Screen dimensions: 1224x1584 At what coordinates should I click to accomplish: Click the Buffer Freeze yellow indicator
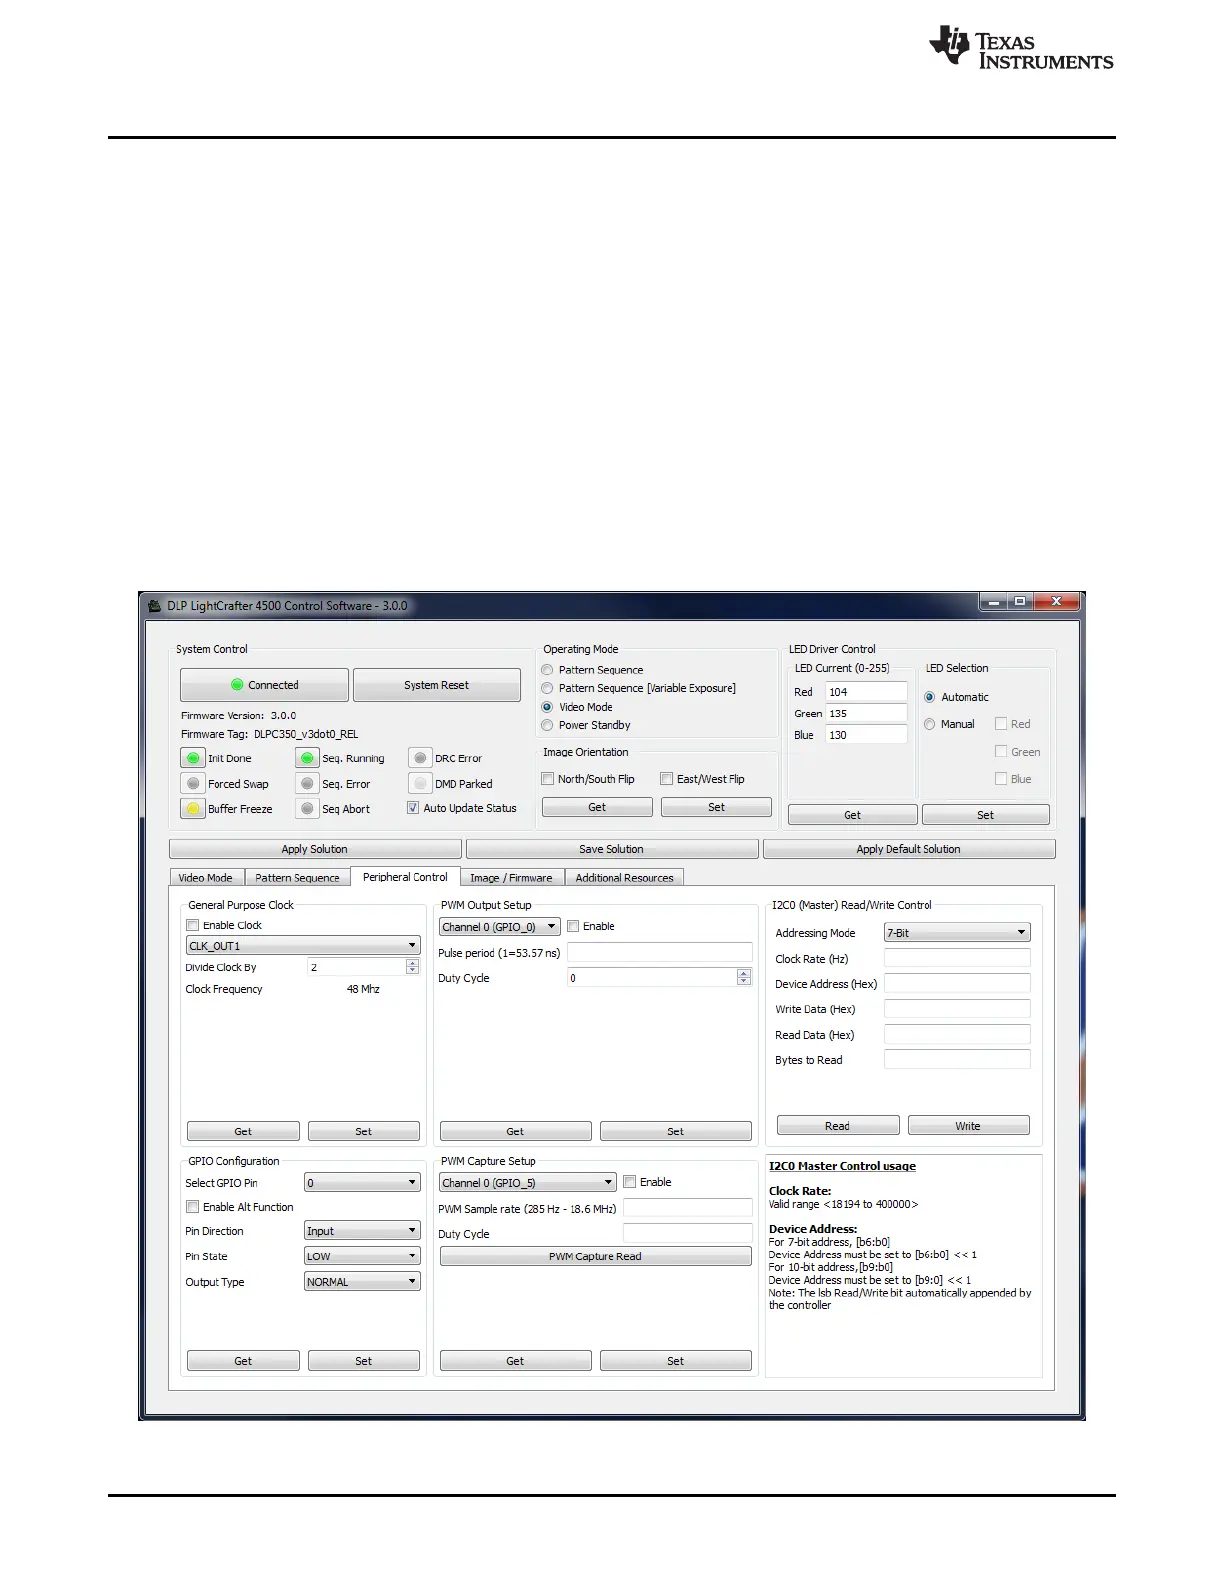[193, 808]
